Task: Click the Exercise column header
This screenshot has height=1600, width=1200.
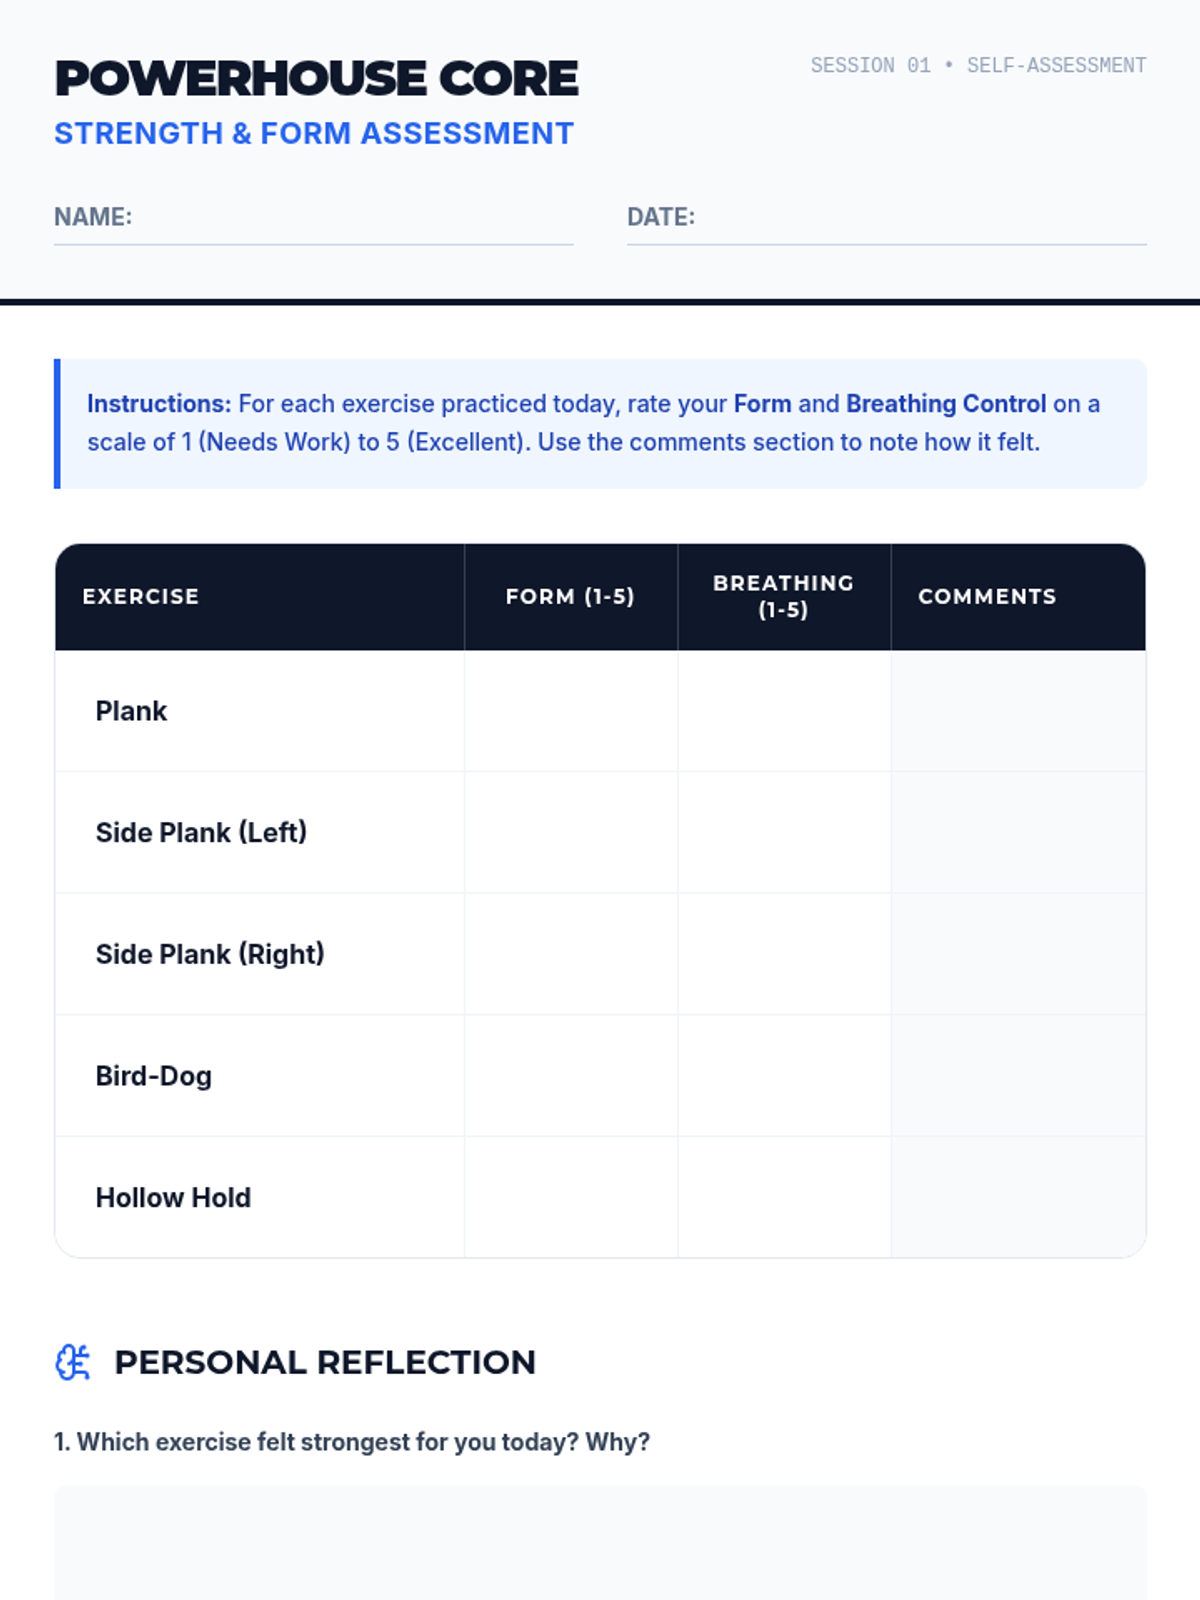Action: [x=141, y=597]
